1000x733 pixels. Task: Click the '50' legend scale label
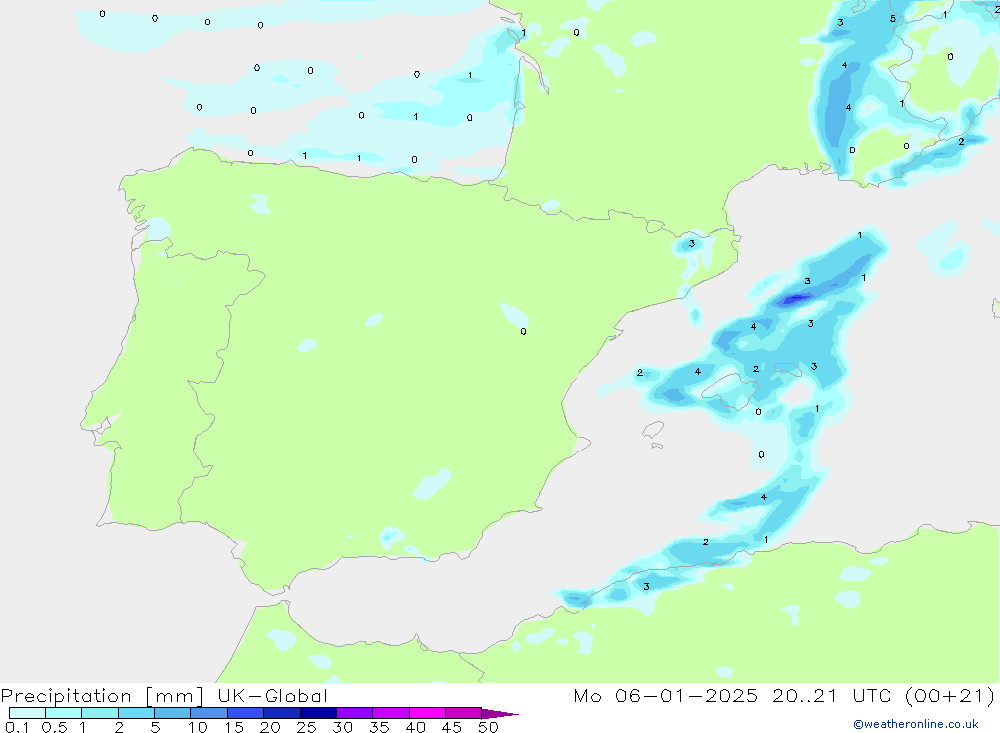[x=488, y=727]
